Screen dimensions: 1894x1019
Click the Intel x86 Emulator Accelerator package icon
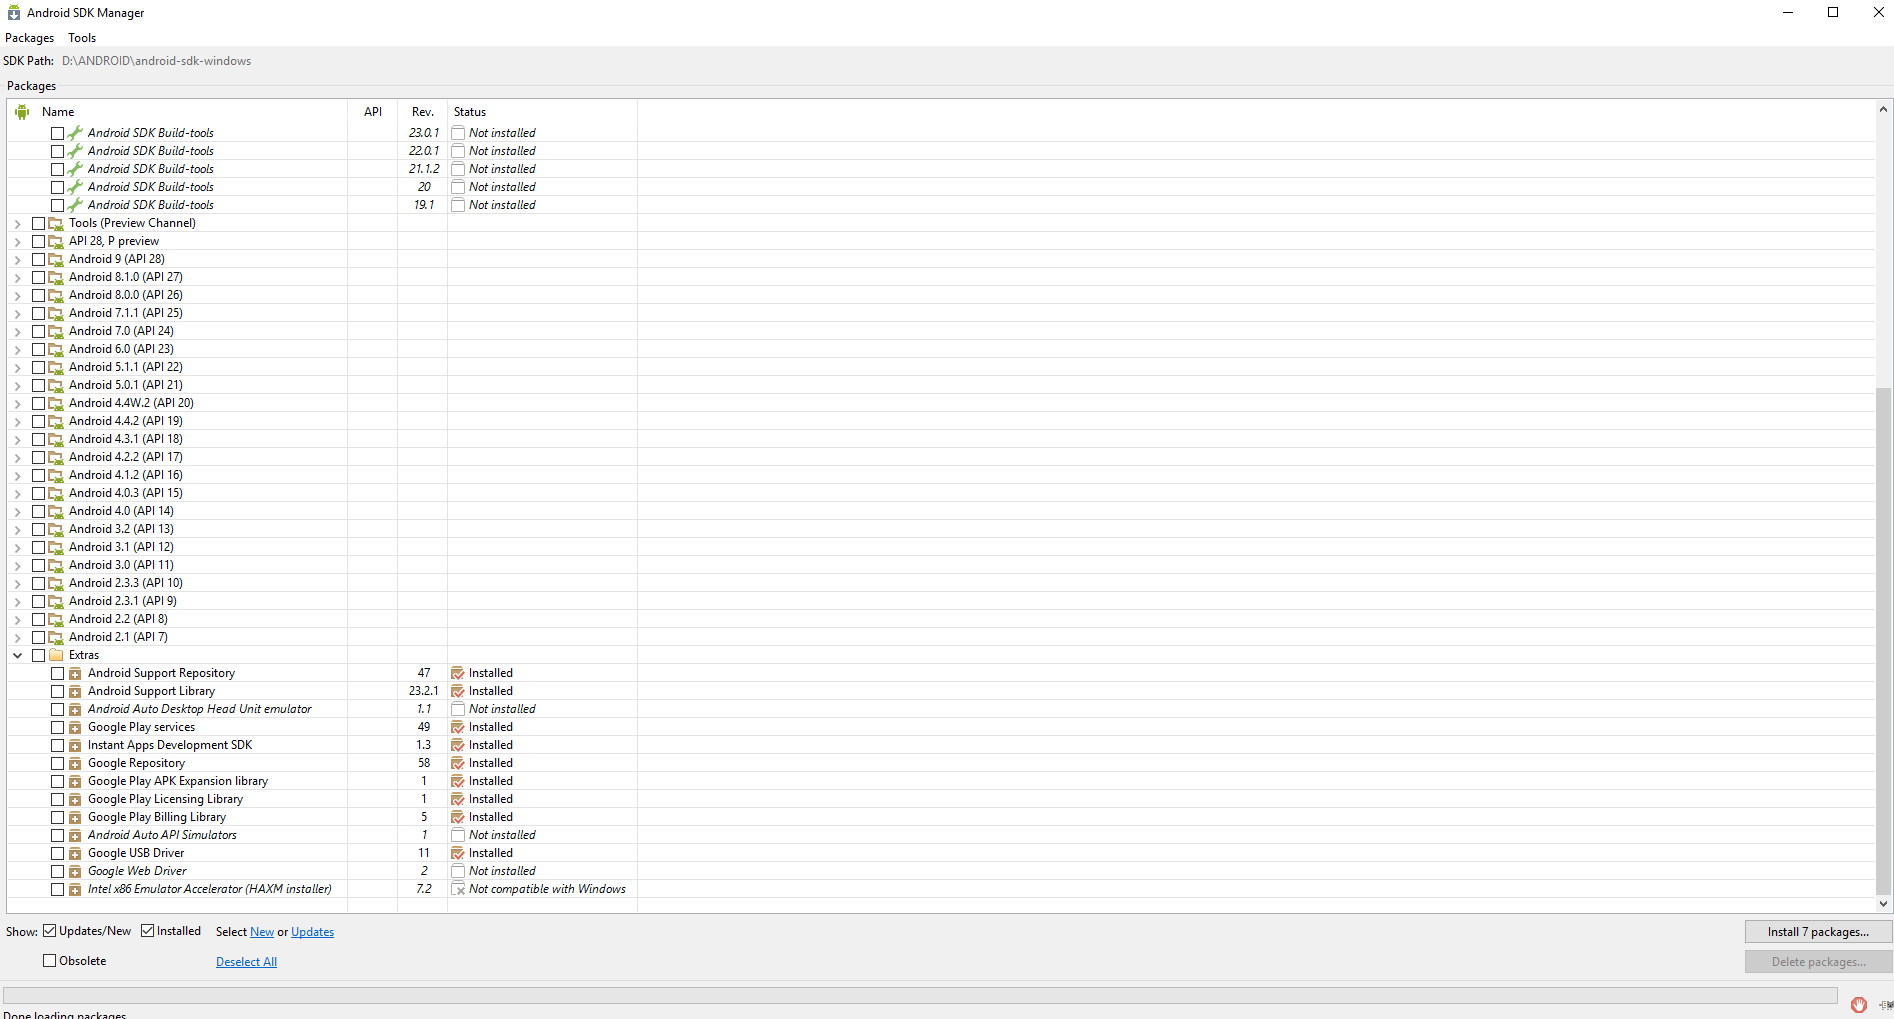(75, 889)
